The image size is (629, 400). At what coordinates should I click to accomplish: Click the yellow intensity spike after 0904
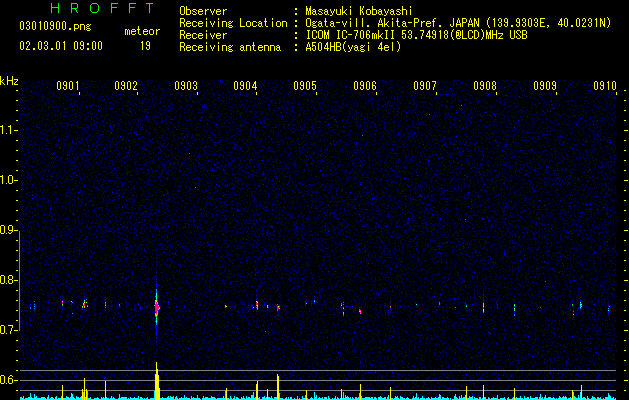point(278,387)
